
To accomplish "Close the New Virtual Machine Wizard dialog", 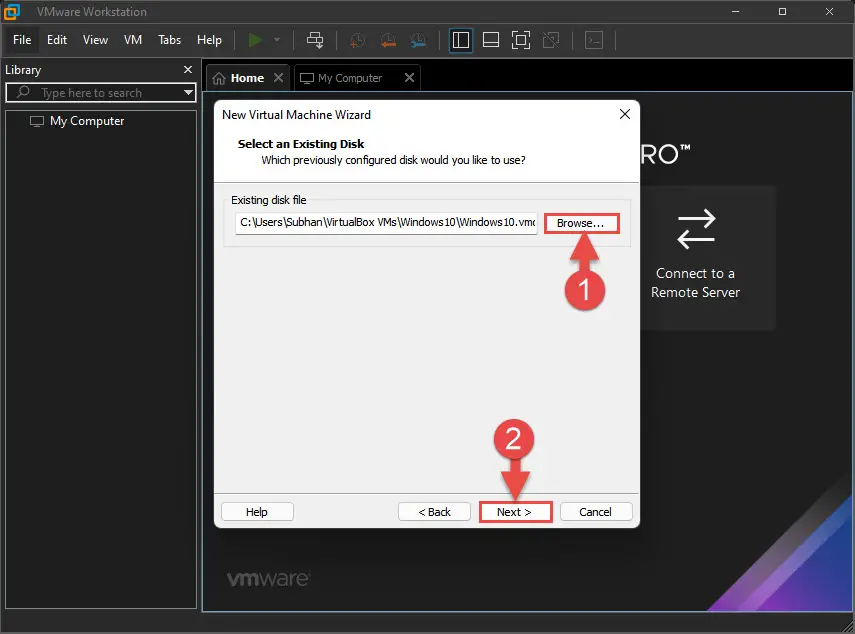I will (x=625, y=114).
